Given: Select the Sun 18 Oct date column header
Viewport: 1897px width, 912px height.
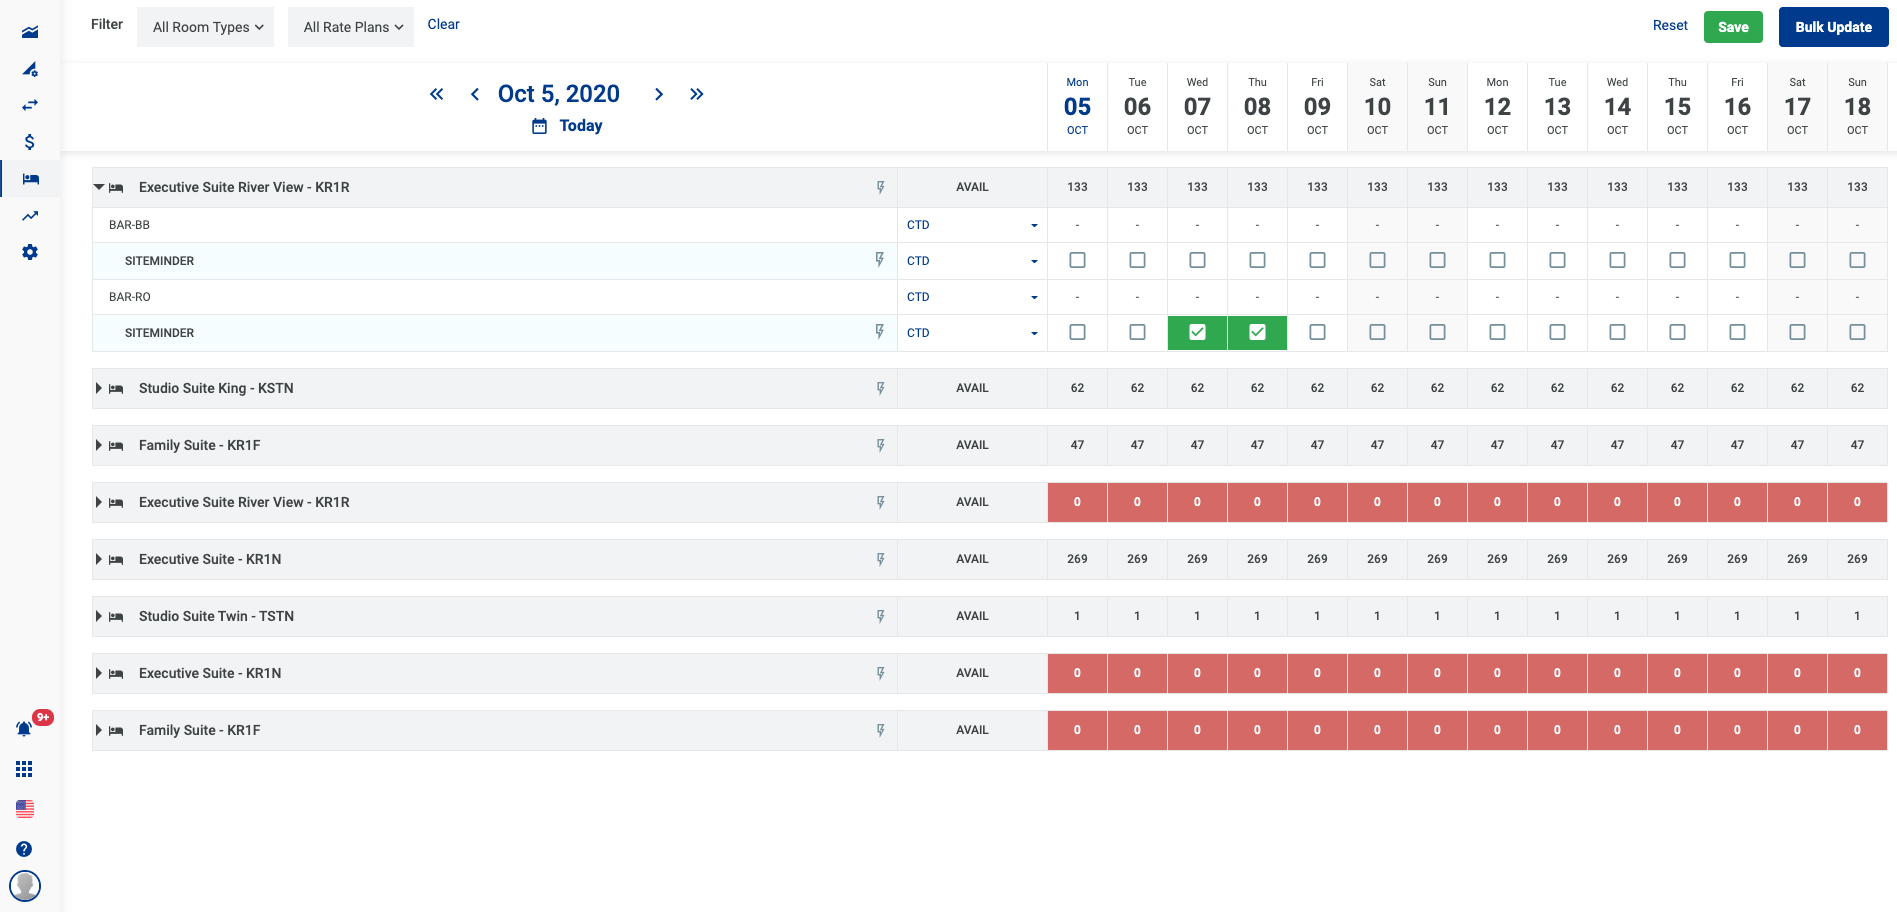Looking at the screenshot, I should tap(1857, 106).
